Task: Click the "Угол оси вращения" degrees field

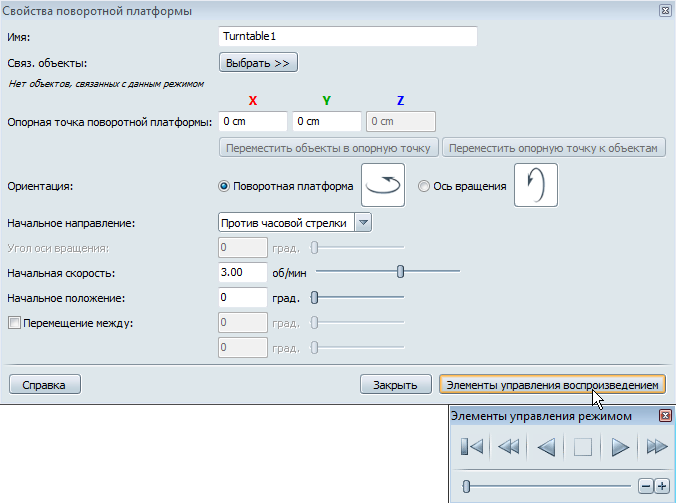Action: pyautogui.click(x=243, y=247)
